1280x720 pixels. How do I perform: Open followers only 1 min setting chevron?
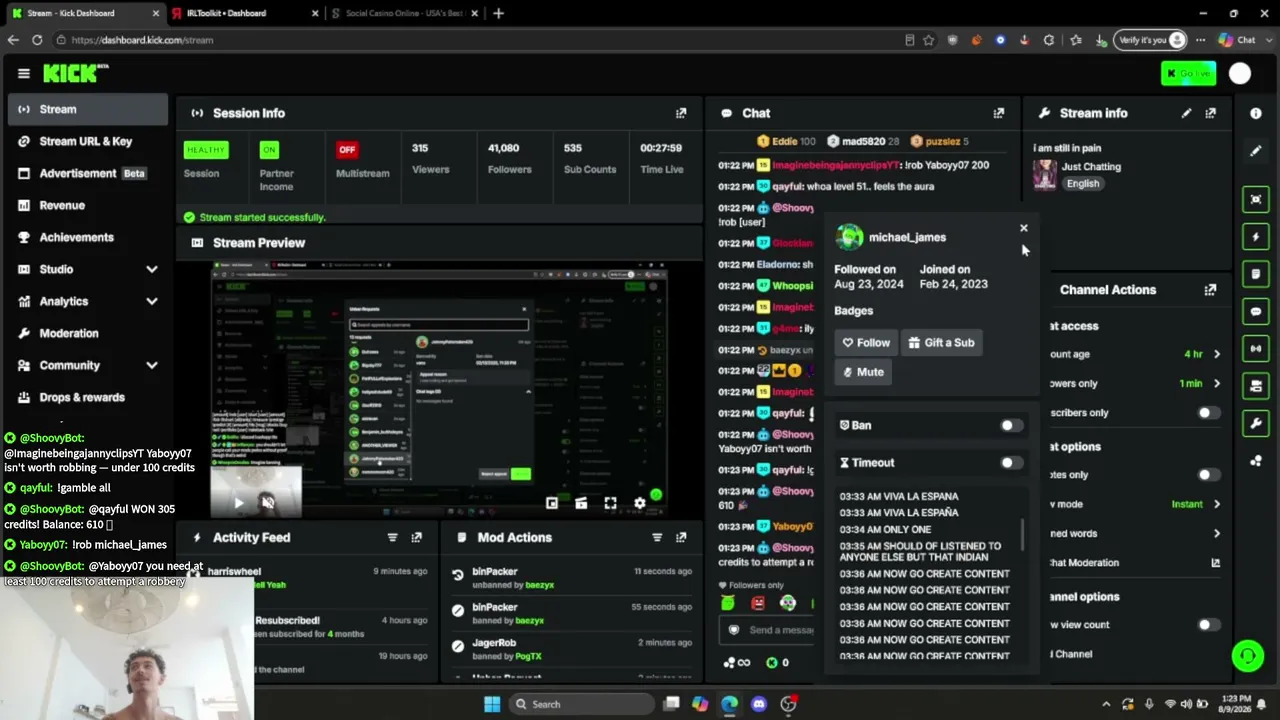[x=1217, y=383]
